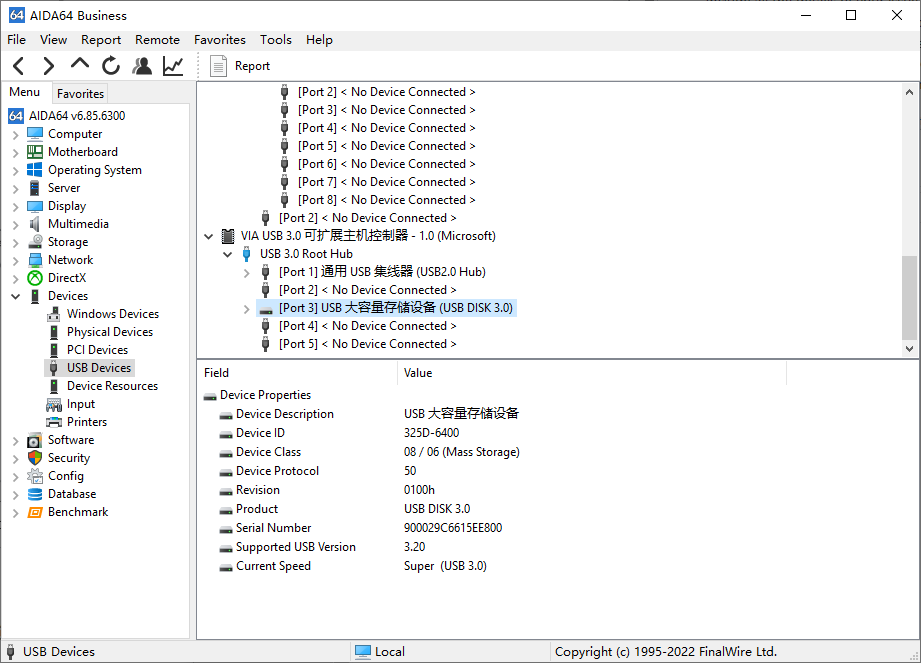Click the Report toolbar button label
Screen dimensions: 921x663
click(x=252, y=66)
